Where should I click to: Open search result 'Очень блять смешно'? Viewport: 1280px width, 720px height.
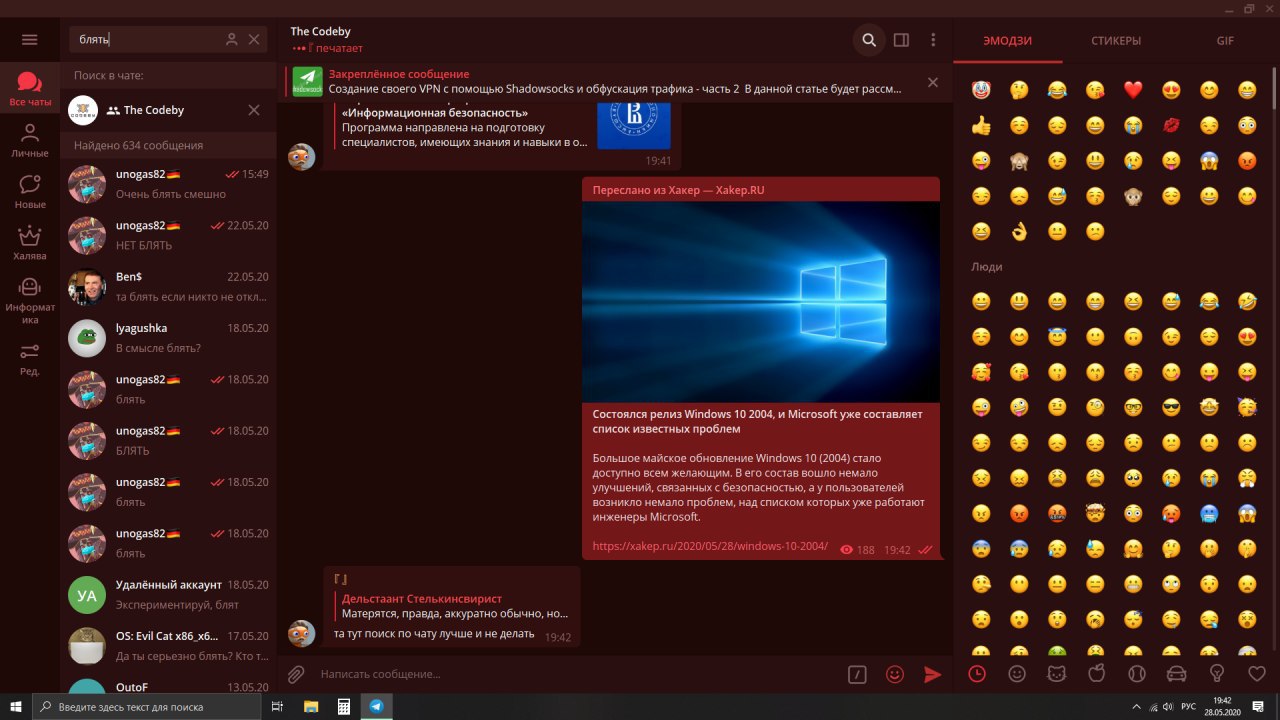[168, 184]
